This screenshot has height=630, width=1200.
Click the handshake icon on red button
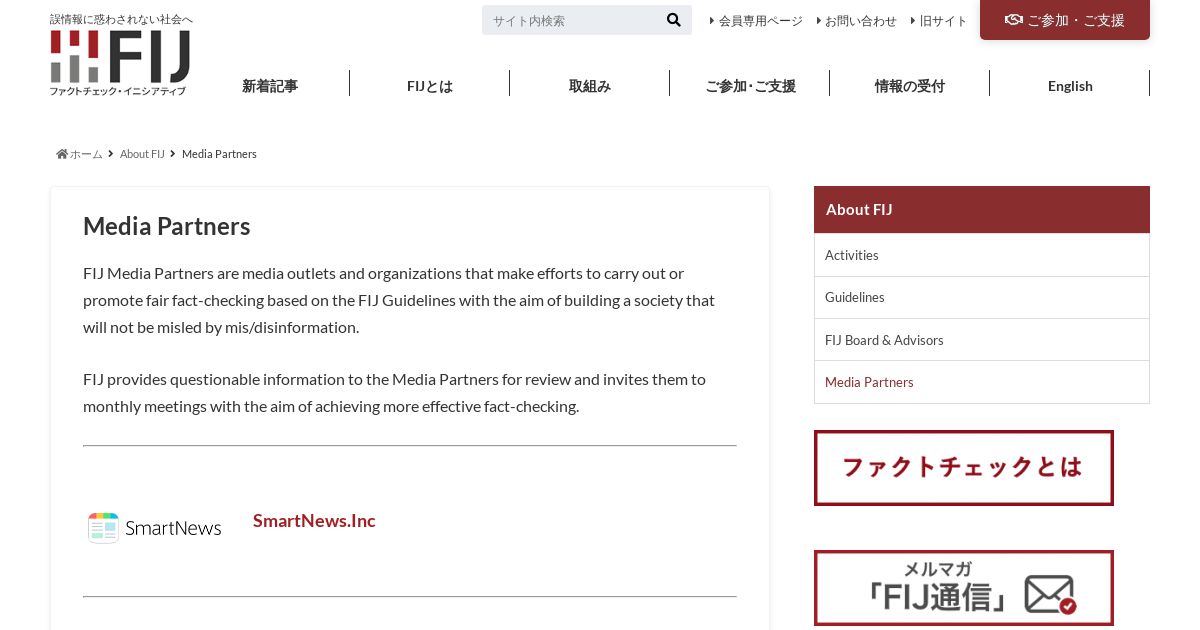(x=1014, y=20)
